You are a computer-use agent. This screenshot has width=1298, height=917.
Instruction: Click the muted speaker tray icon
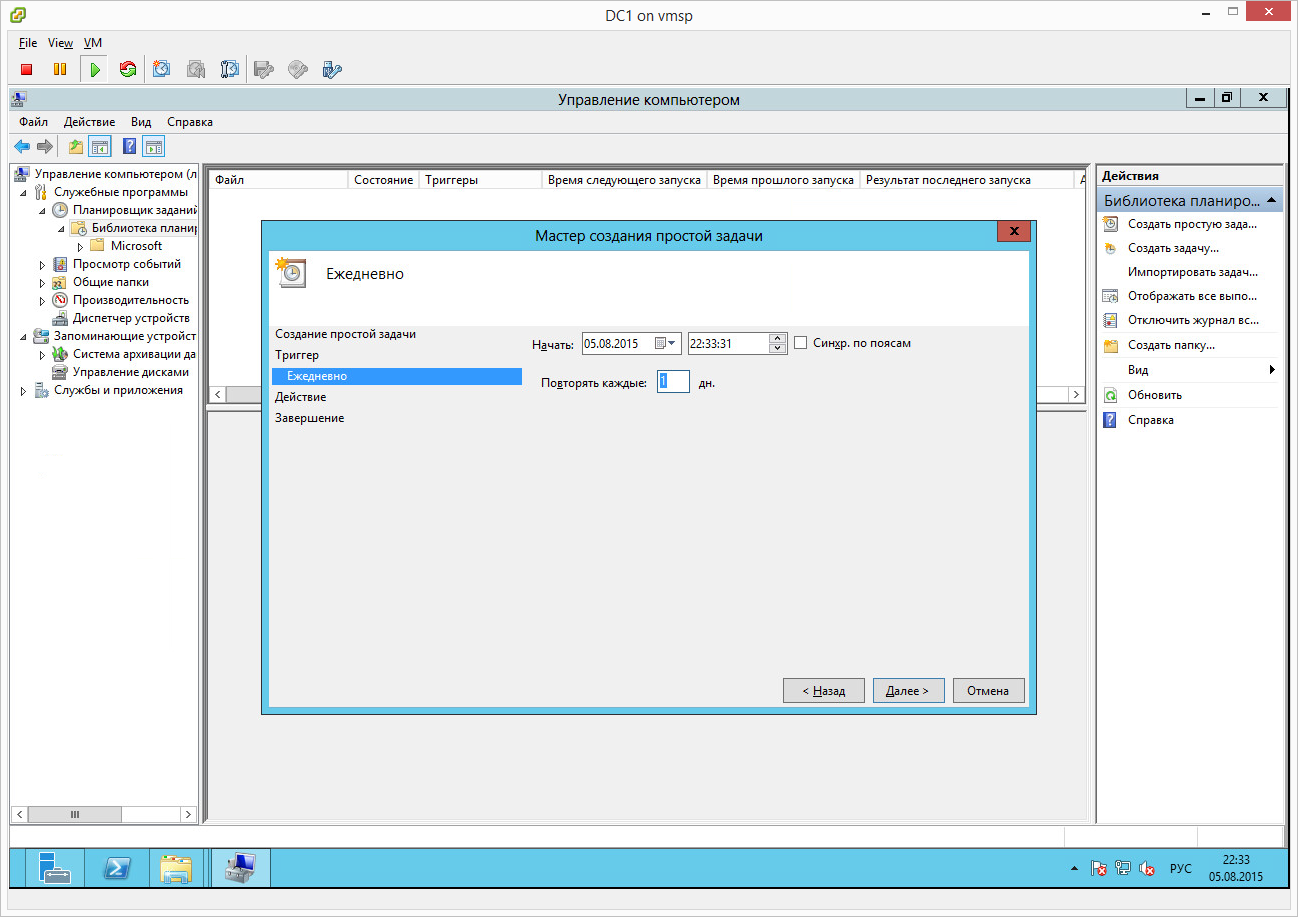1147,868
